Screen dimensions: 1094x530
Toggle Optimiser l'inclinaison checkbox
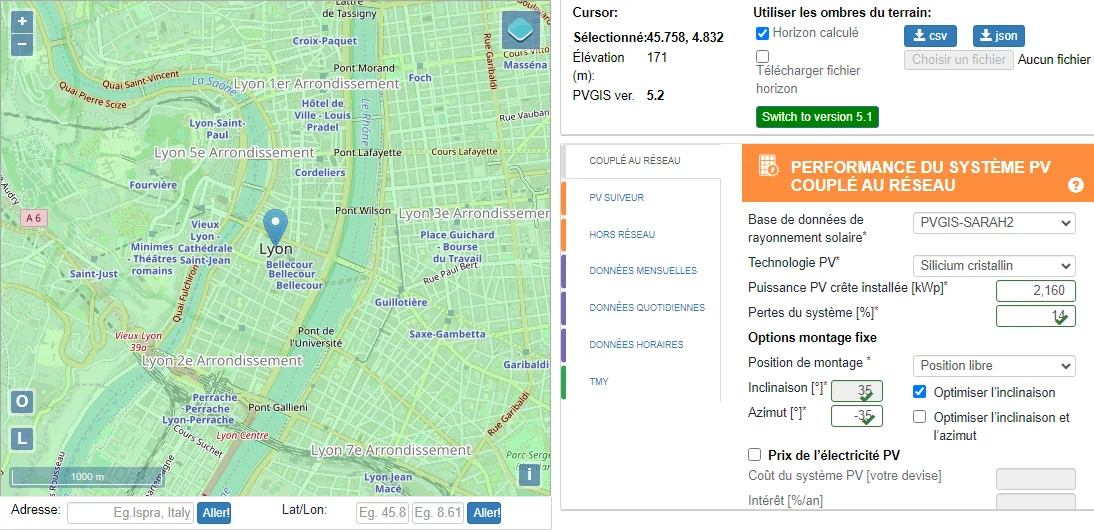[920, 392]
